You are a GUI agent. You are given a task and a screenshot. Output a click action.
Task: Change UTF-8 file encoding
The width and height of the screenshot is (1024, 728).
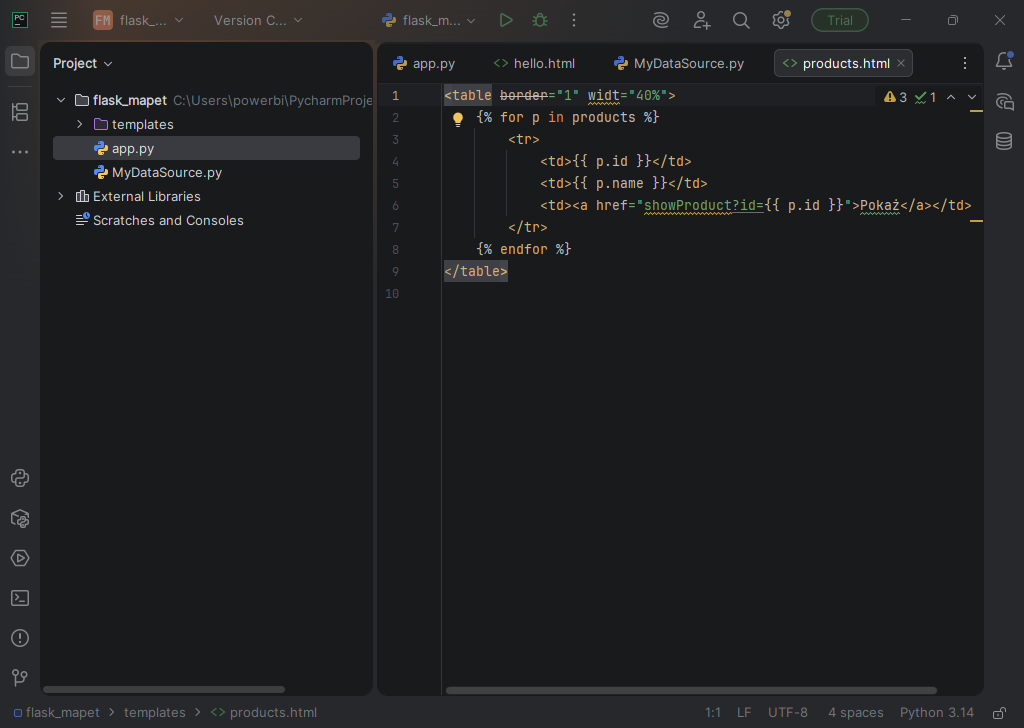(788, 712)
